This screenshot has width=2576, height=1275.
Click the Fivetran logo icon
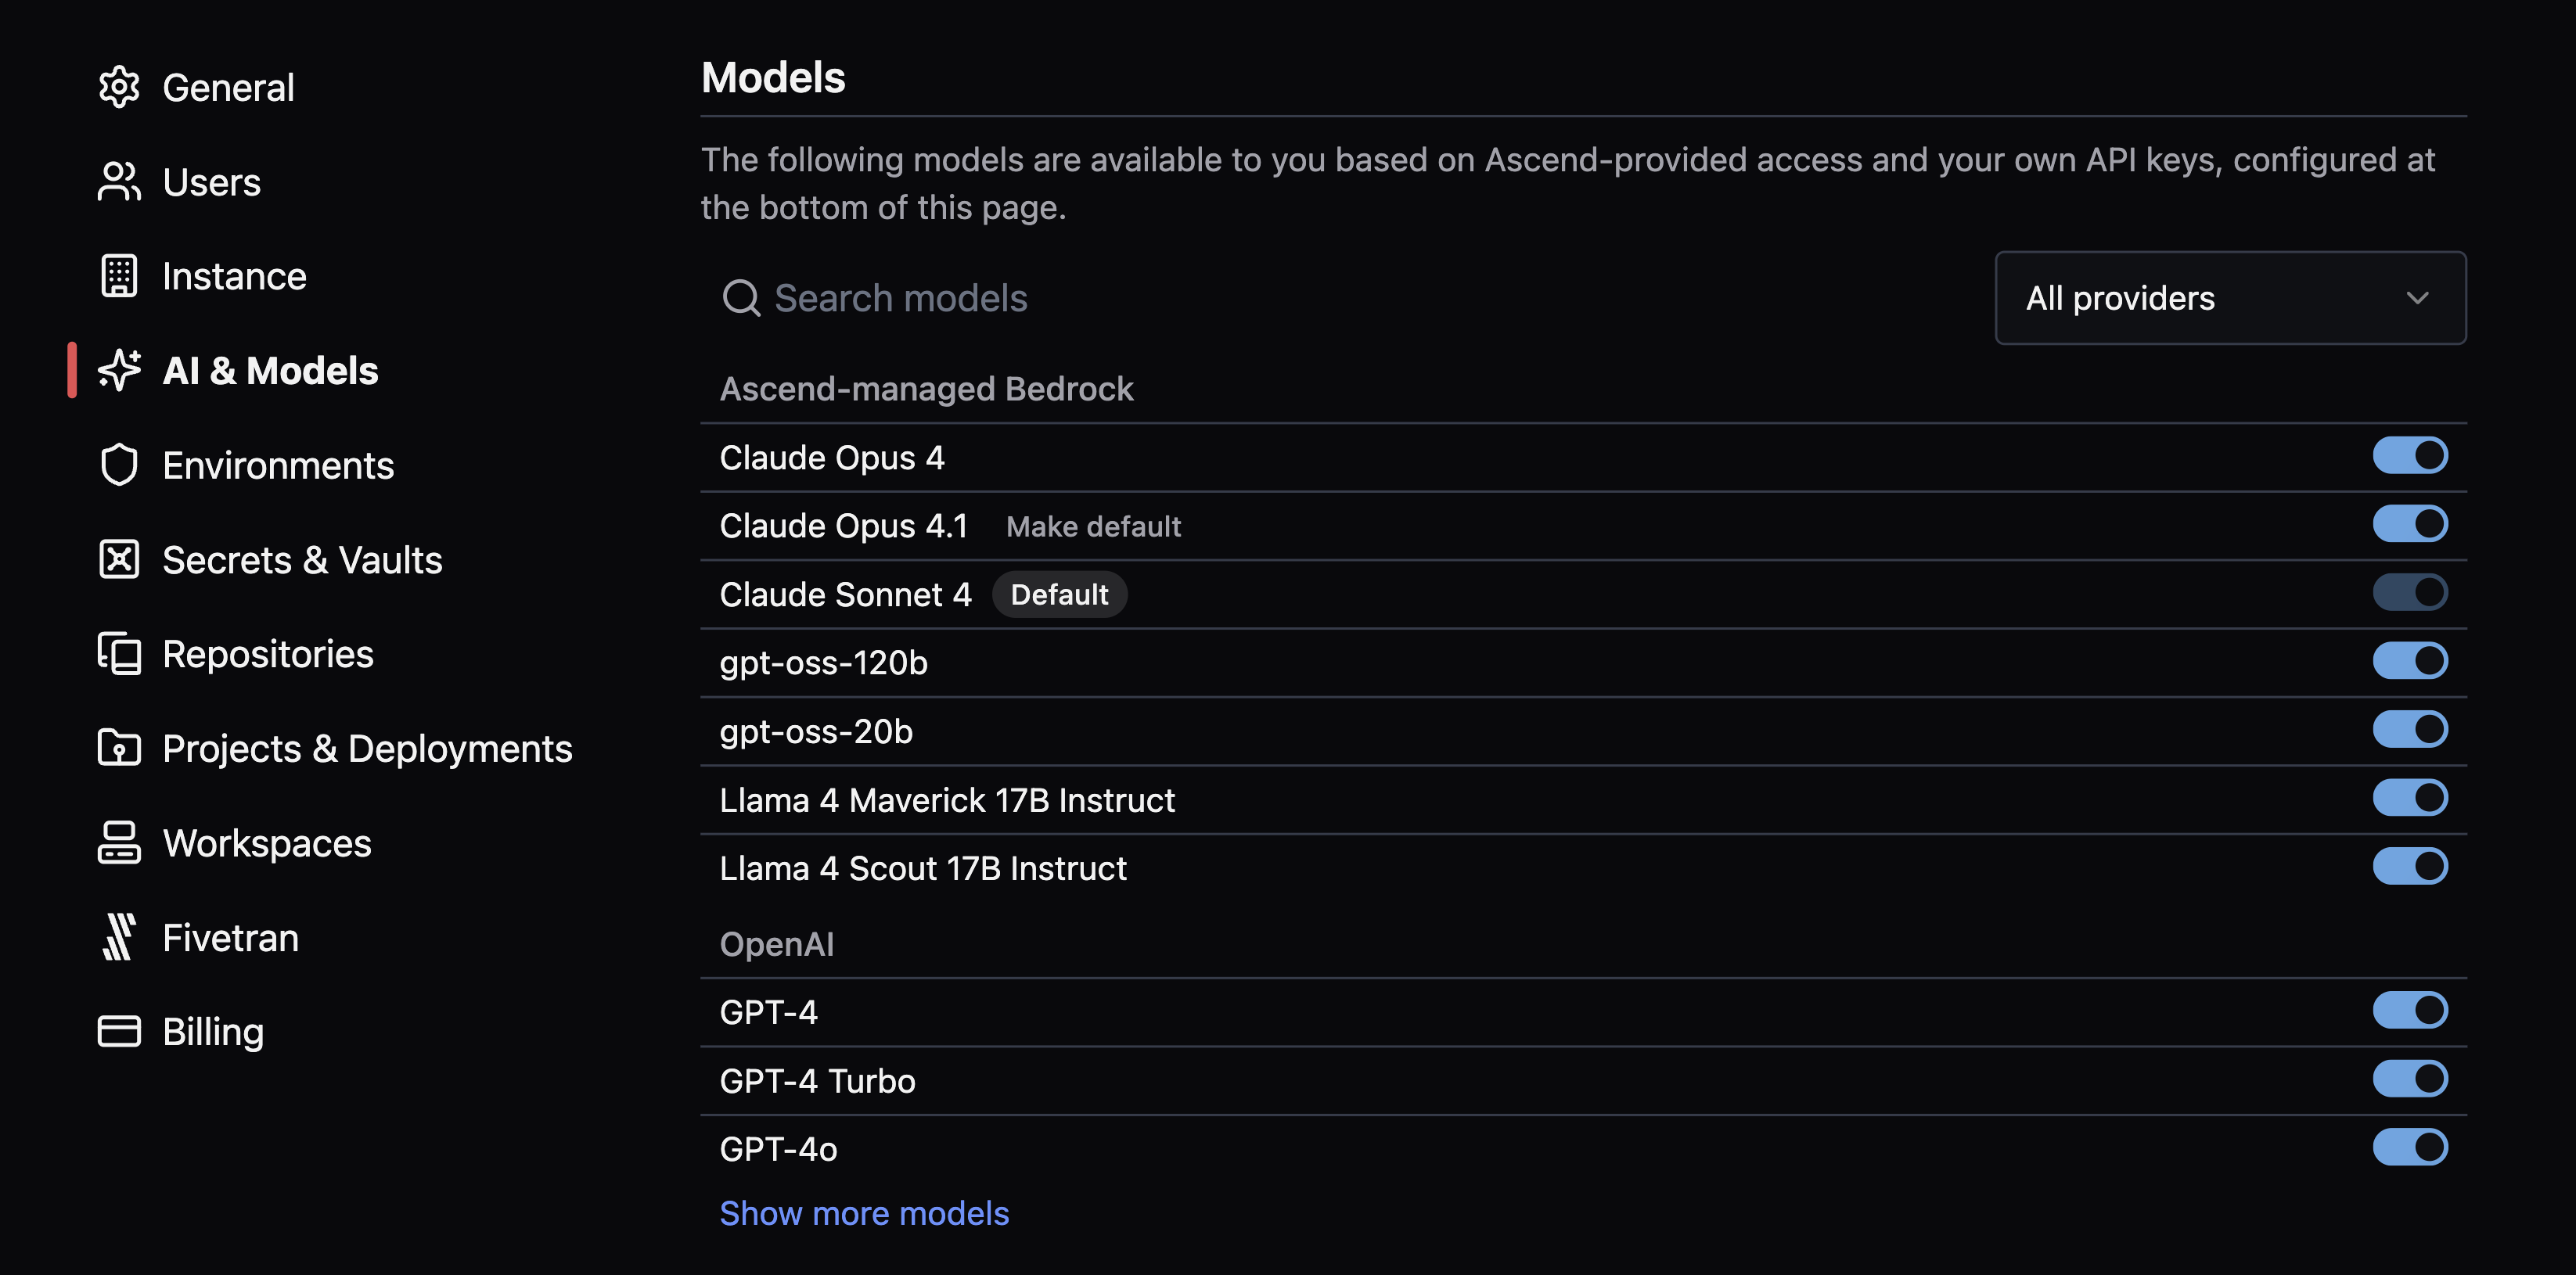pos(119,937)
